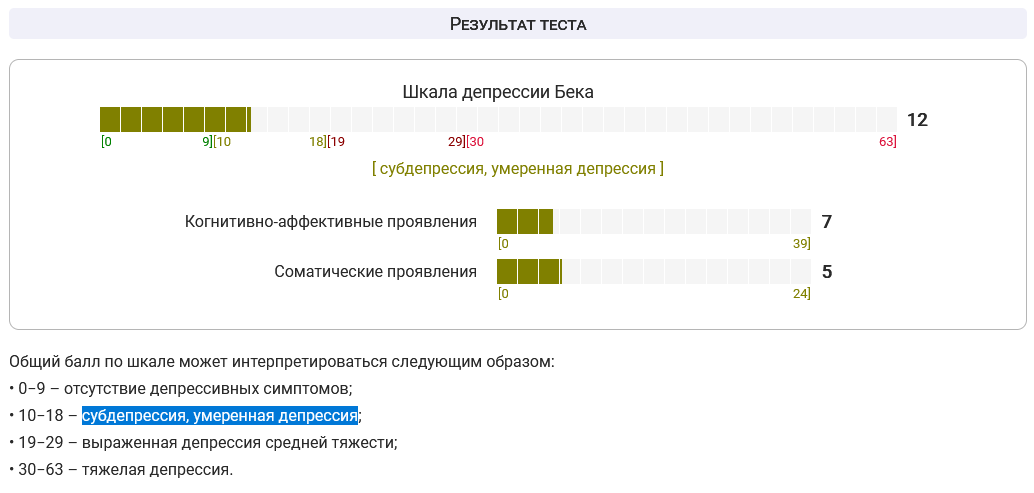Click the total score number 12
This screenshot has height=493, width=1034.
click(917, 120)
